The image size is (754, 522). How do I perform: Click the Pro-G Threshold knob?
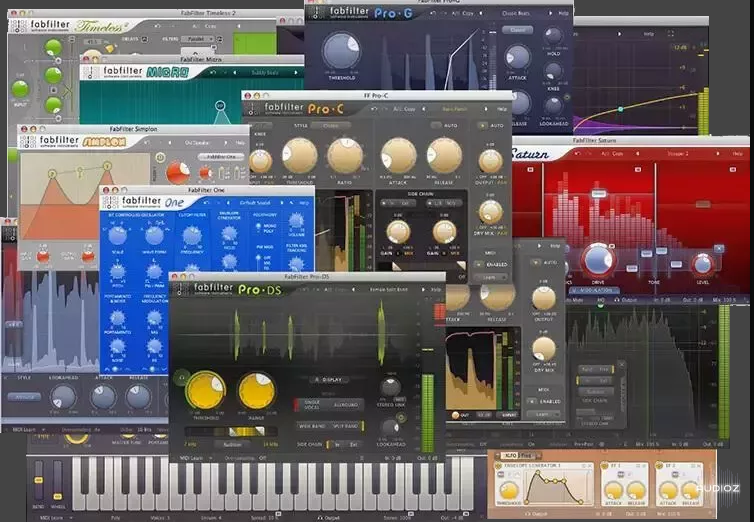[341, 52]
